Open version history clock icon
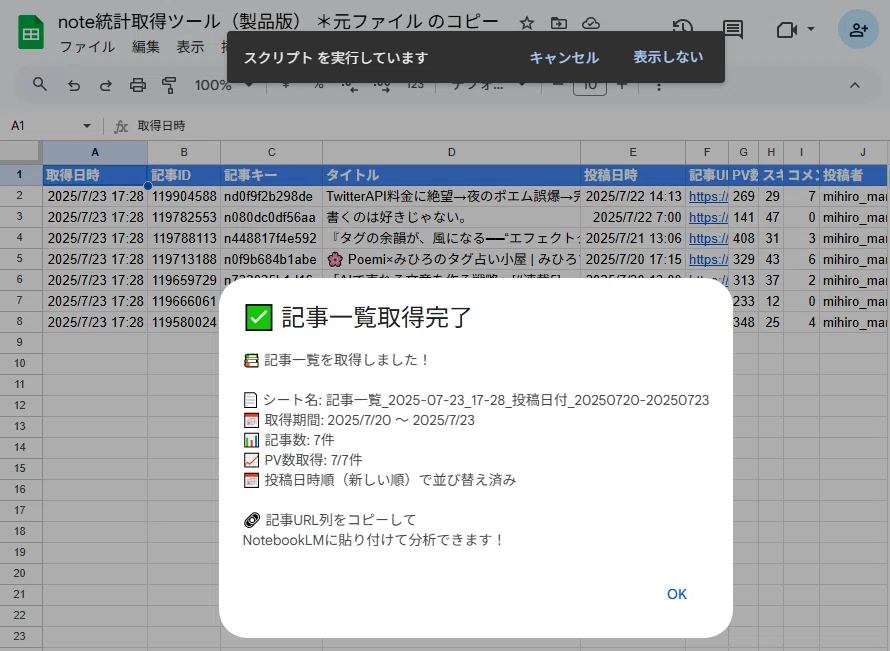 coord(682,27)
